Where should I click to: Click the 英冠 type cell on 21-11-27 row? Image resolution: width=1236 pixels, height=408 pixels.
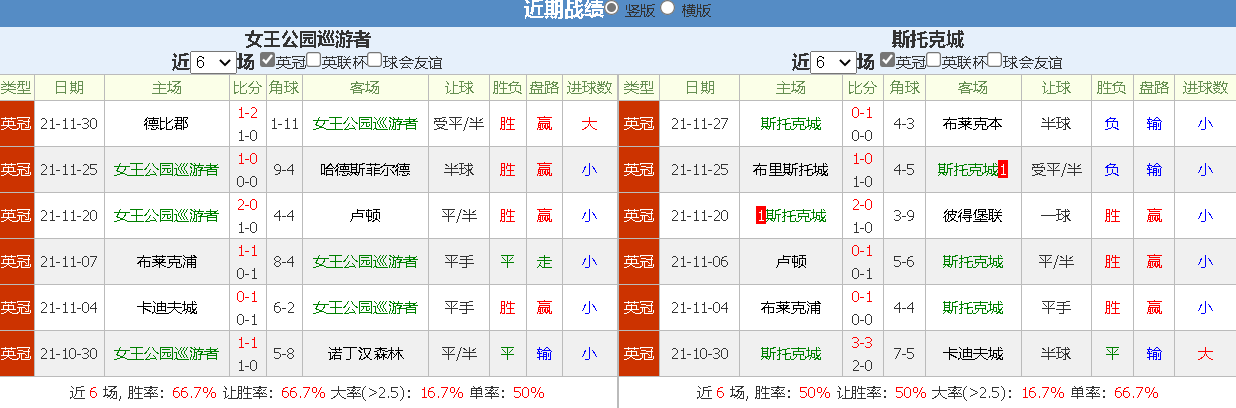tap(639, 124)
